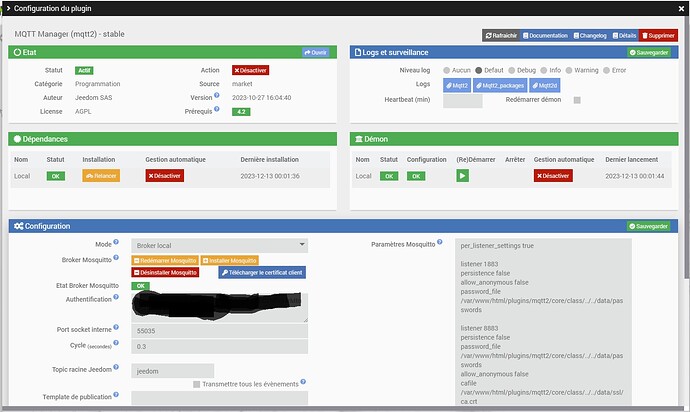690x412 pixels.
Task: Click the Actif status badge
Action: click(84, 70)
